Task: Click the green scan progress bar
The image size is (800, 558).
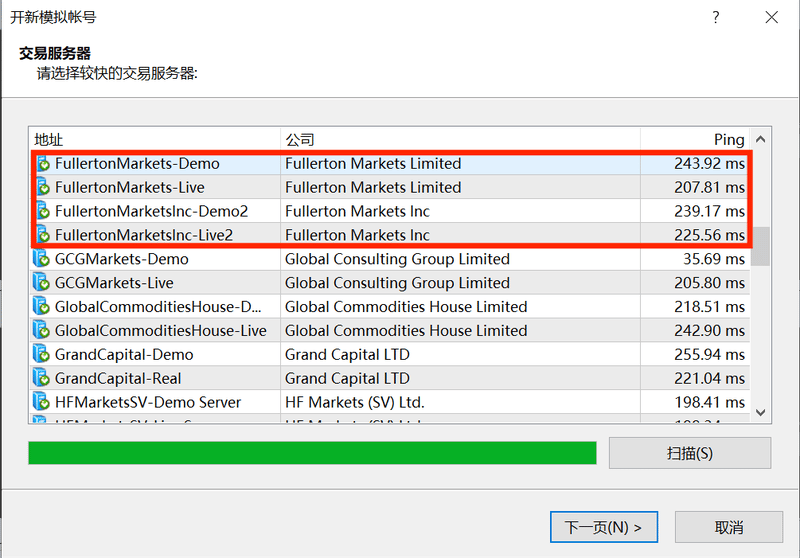Action: click(312, 453)
